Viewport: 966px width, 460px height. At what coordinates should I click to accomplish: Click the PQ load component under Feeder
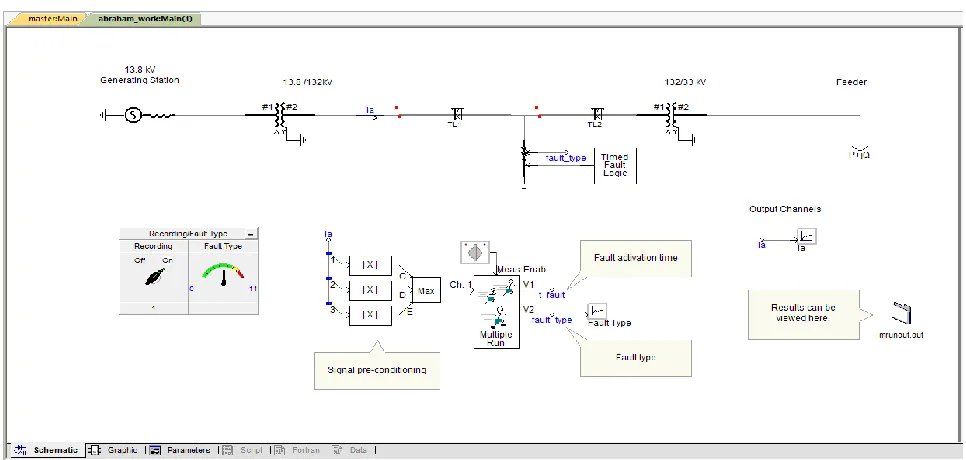point(859,153)
